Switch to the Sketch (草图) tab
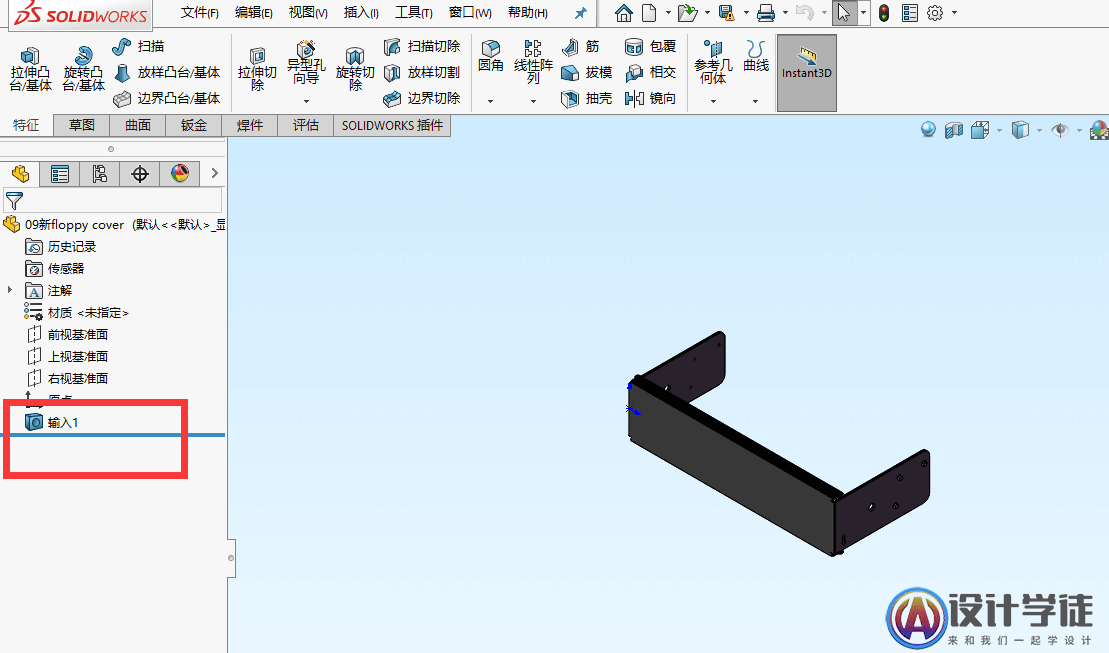The width and height of the screenshot is (1109, 653). point(81,125)
